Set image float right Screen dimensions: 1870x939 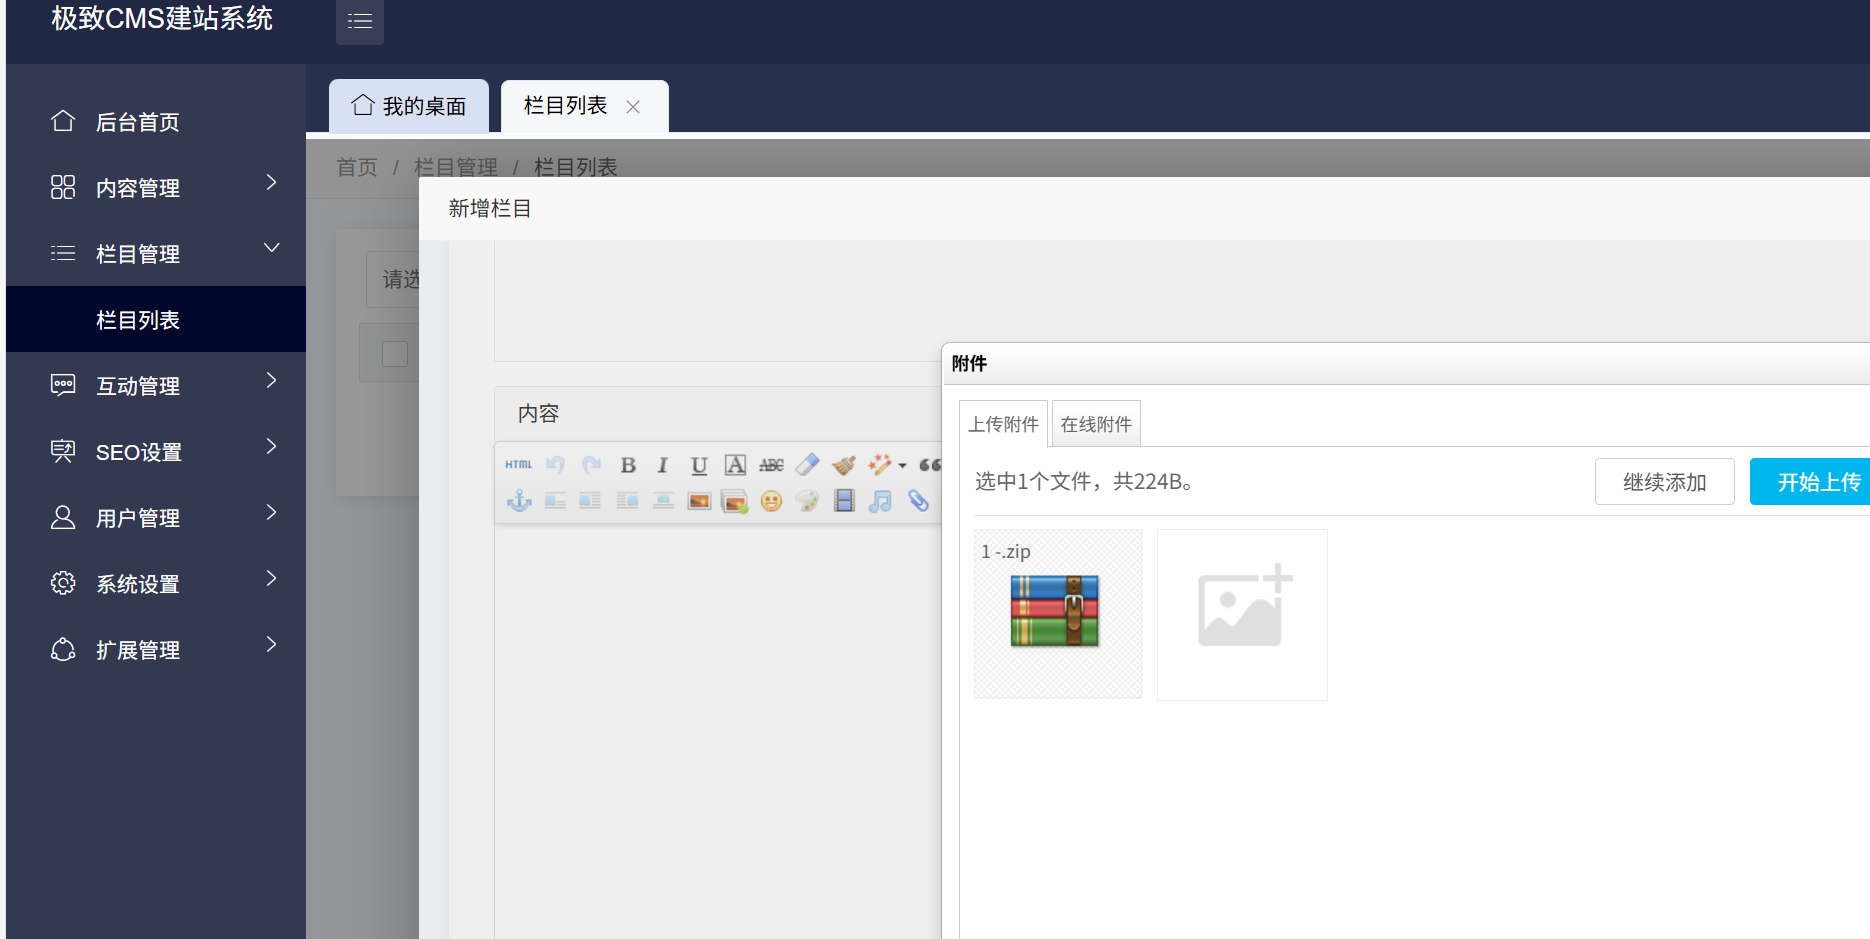[627, 501]
